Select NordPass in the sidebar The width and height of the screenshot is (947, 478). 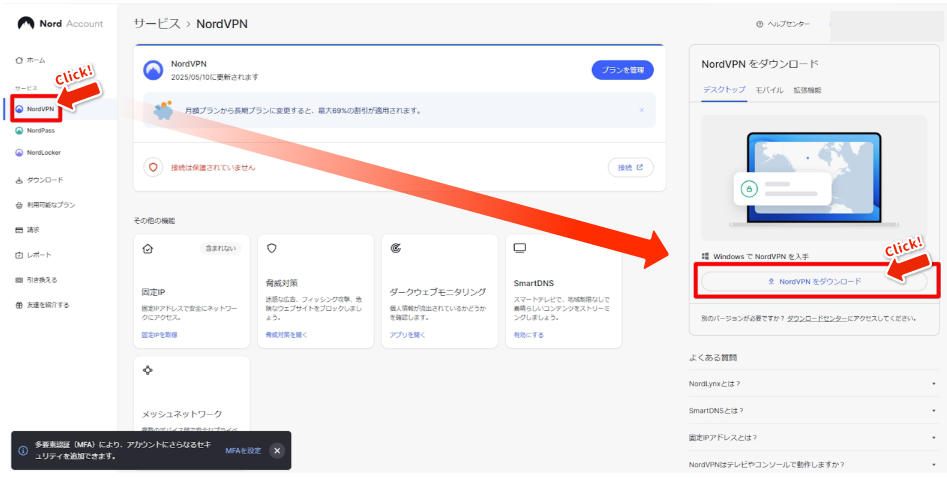[x=40, y=131]
